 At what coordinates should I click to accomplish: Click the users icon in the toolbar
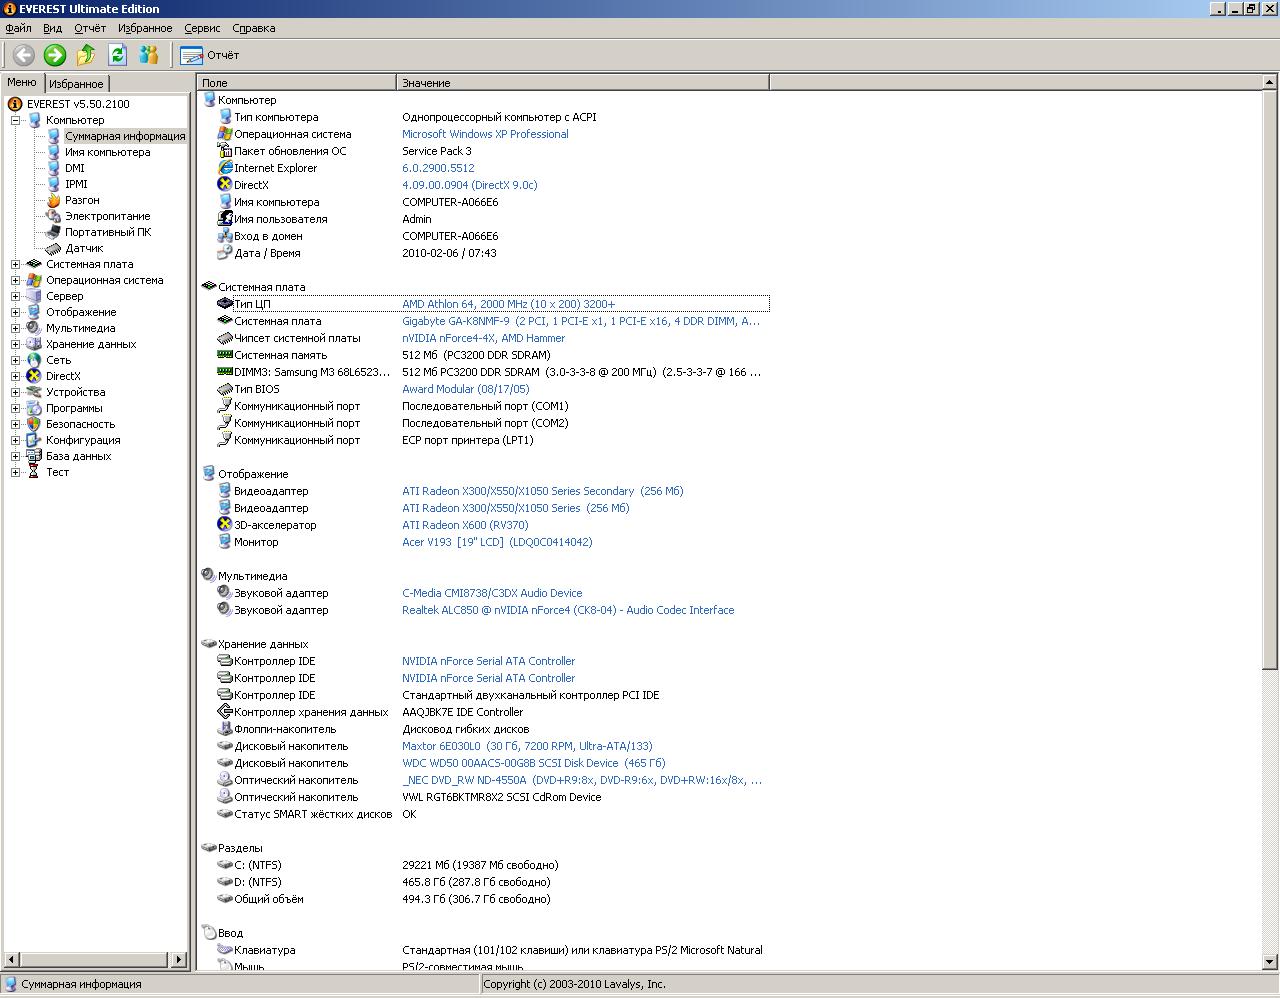pos(149,55)
